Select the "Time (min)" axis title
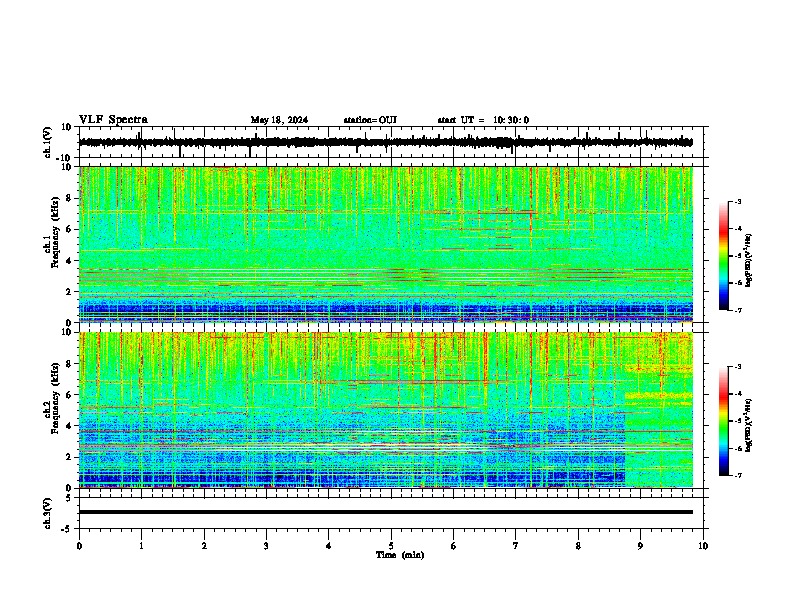This screenshot has width=792, height=612. pos(400,555)
